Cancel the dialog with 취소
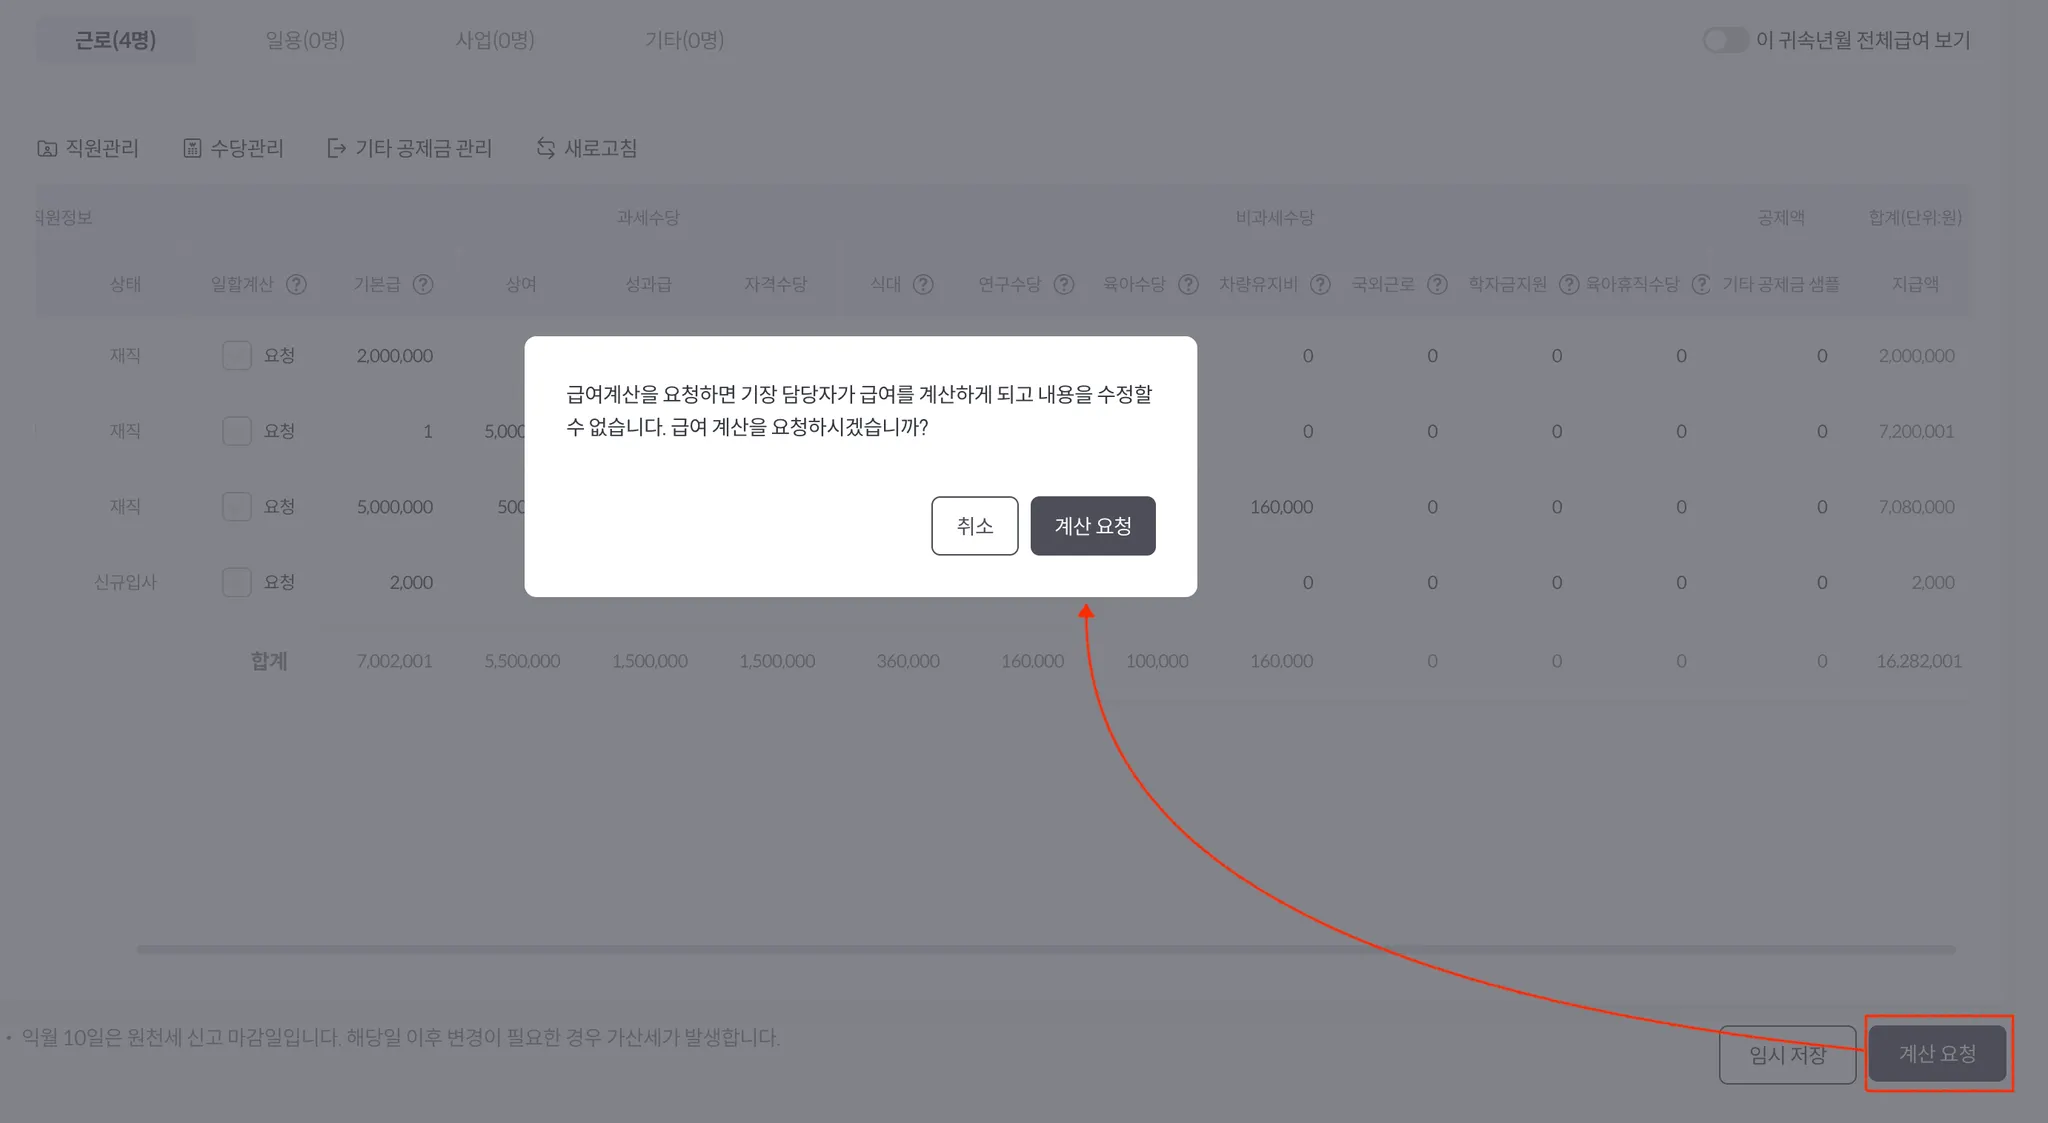 coord(974,526)
